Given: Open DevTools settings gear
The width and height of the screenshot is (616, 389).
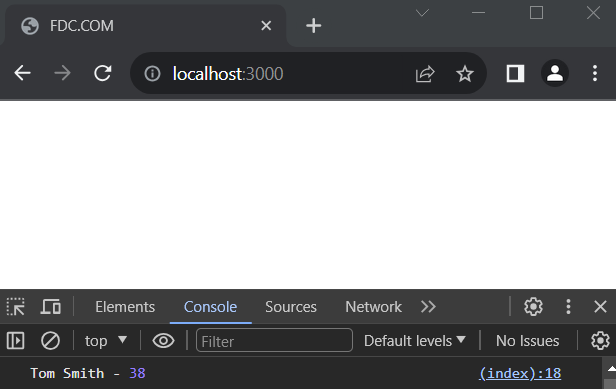Looking at the screenshot, I should tap(533, 306).
